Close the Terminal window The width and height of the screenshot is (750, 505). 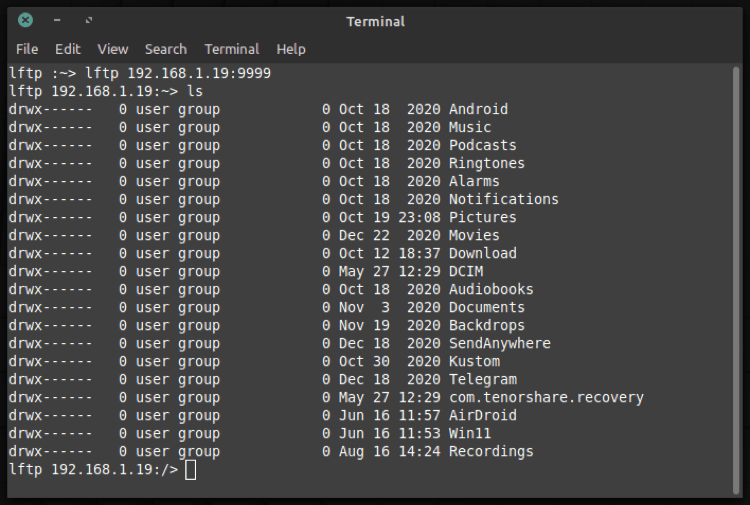click(x=25, y=20)
